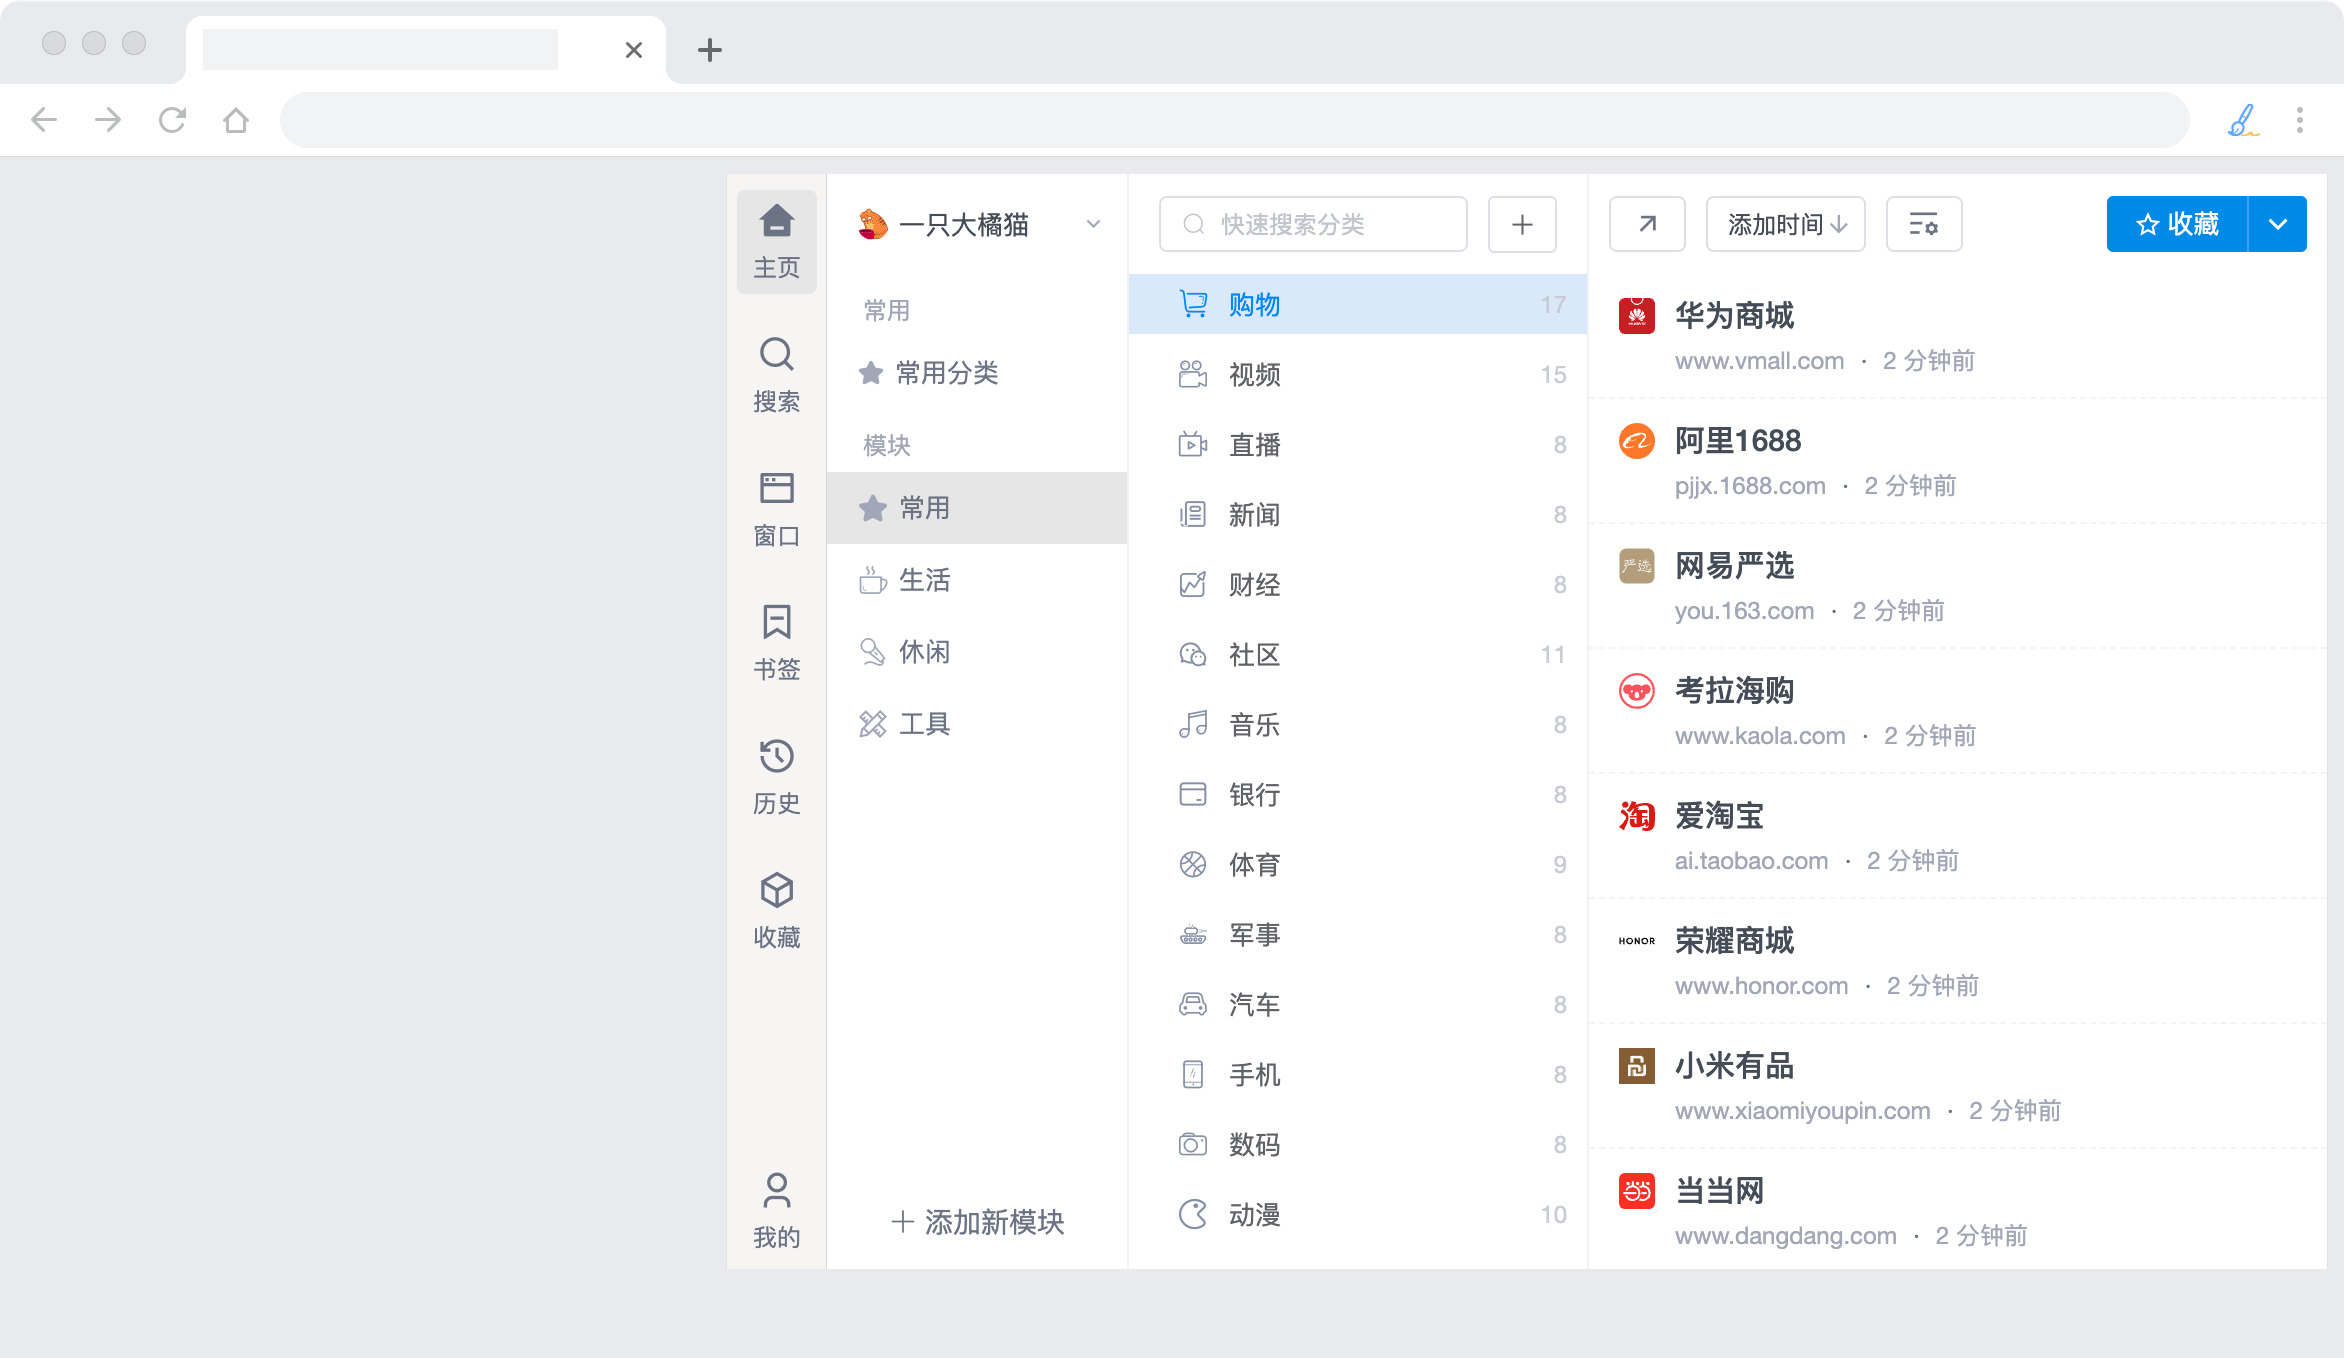Close the current browser tab
This screenshot has width=2344, height=1358.
coord(634,50)
